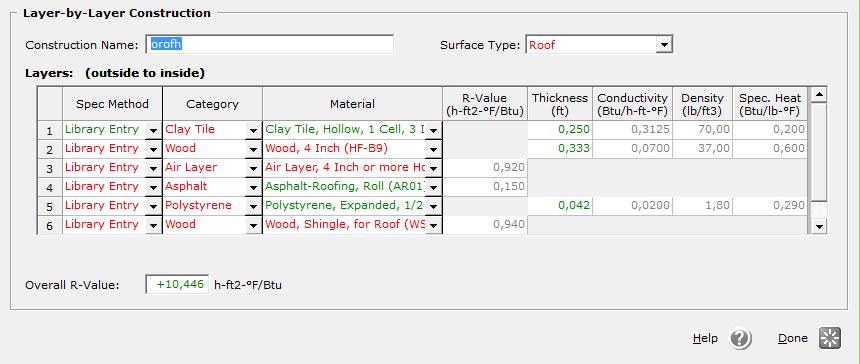
Task: Select the row 3 header
Action: pyautogui.click(x=50, y=168)
